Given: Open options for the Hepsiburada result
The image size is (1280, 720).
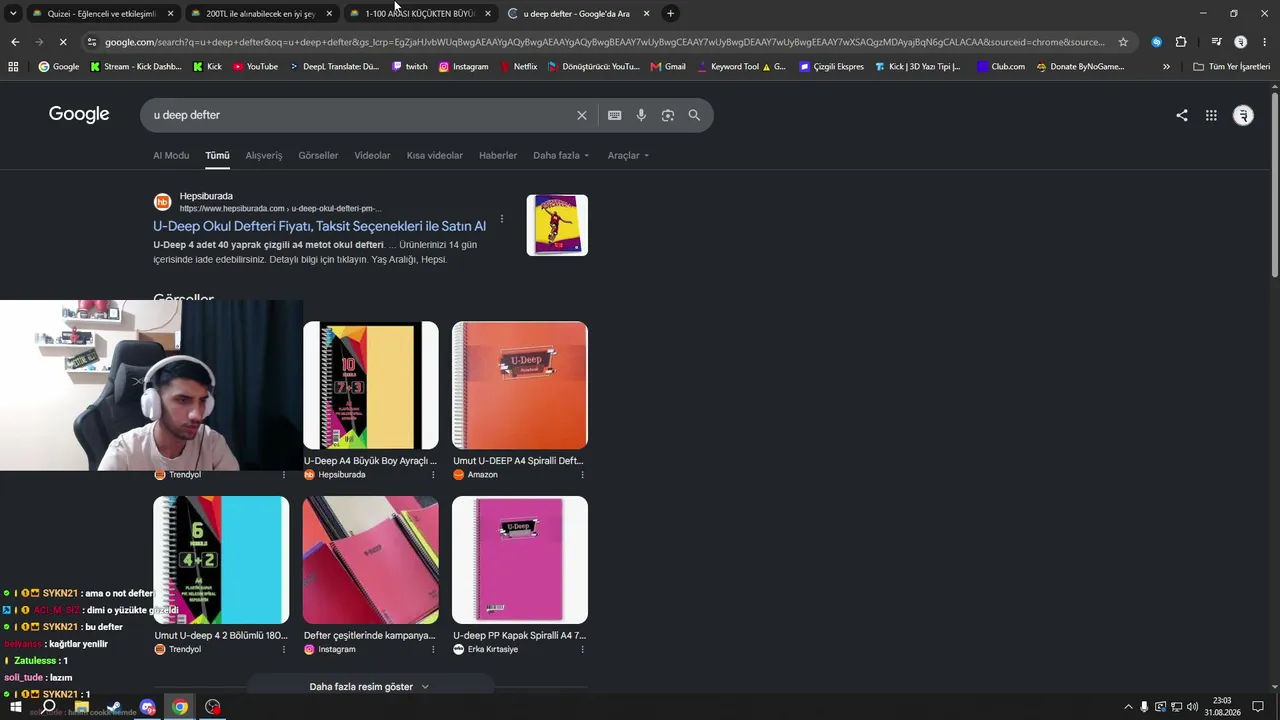Looking at the screenshot, I should pos(502,219).
